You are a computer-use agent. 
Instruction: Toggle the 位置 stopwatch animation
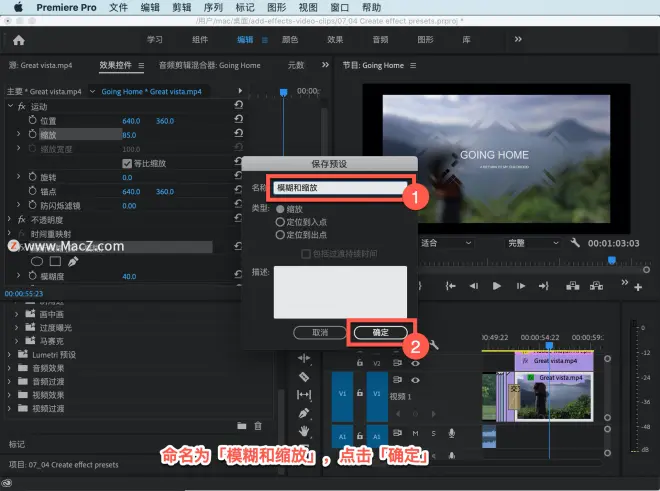pos(32,120)
